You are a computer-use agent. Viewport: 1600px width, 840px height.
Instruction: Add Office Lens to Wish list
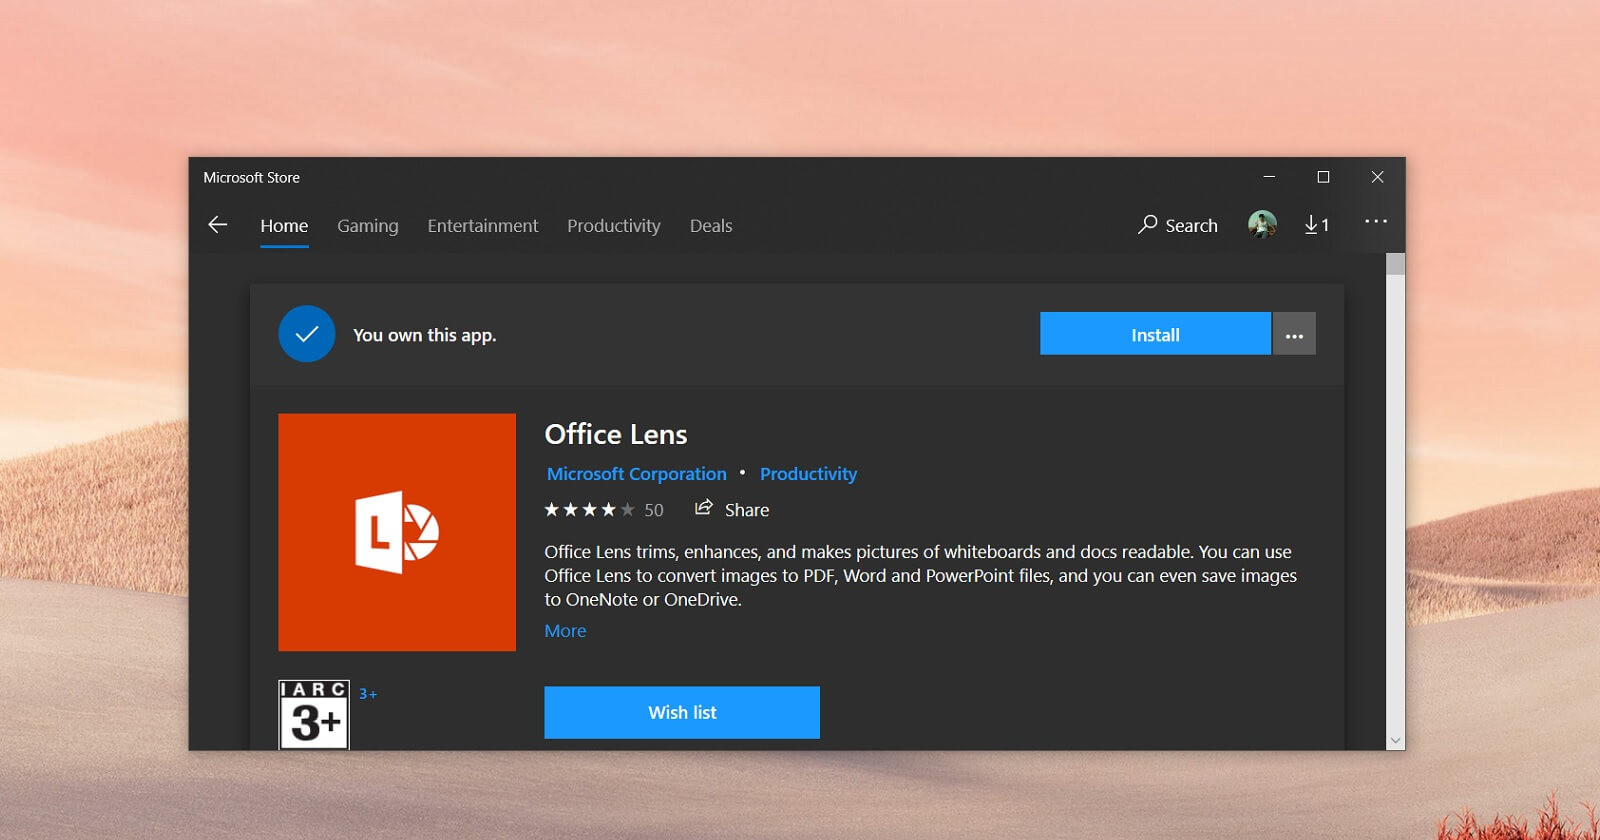[682, 712]
